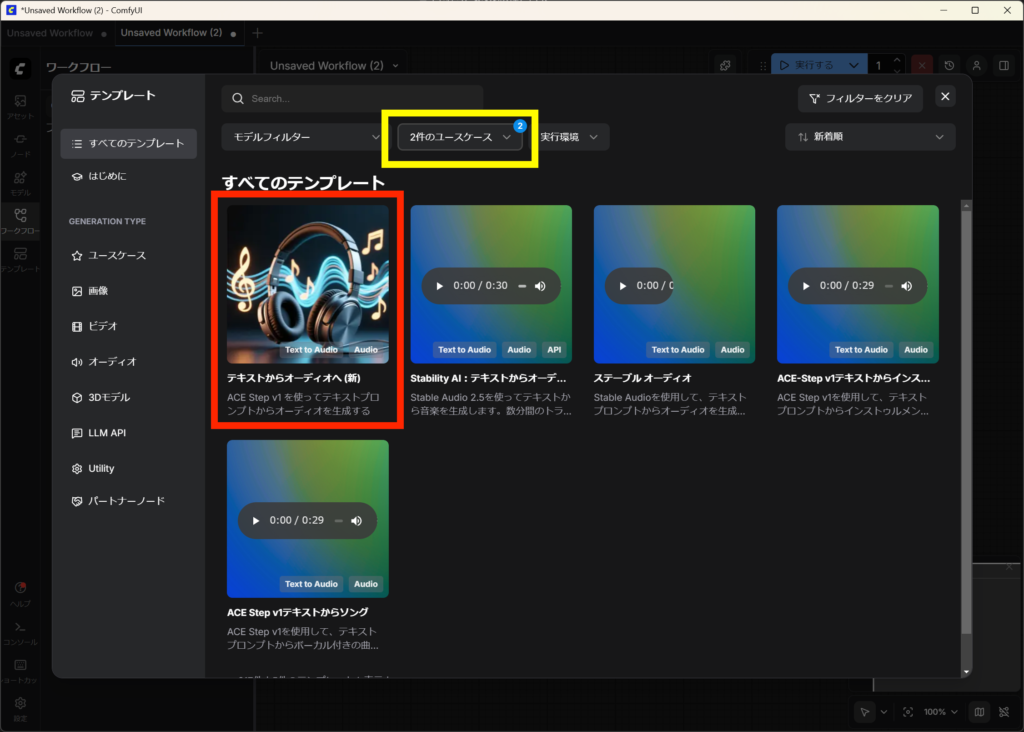Image resolution: width=1024 pixels, height=732 pixels.
Task: Mute the ACE Step v1テキストからソング audio preview
Action: pyautogui.click(x=356, y=521)
